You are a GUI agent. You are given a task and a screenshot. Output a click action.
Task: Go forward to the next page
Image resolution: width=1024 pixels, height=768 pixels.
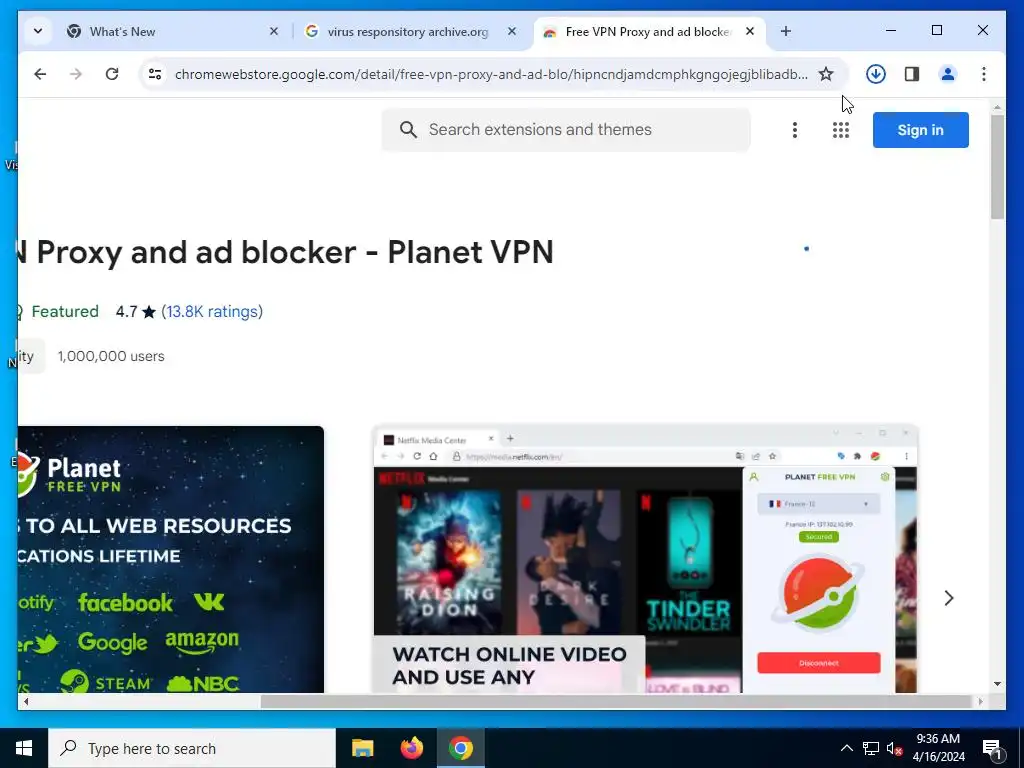[x=76, y=74]
